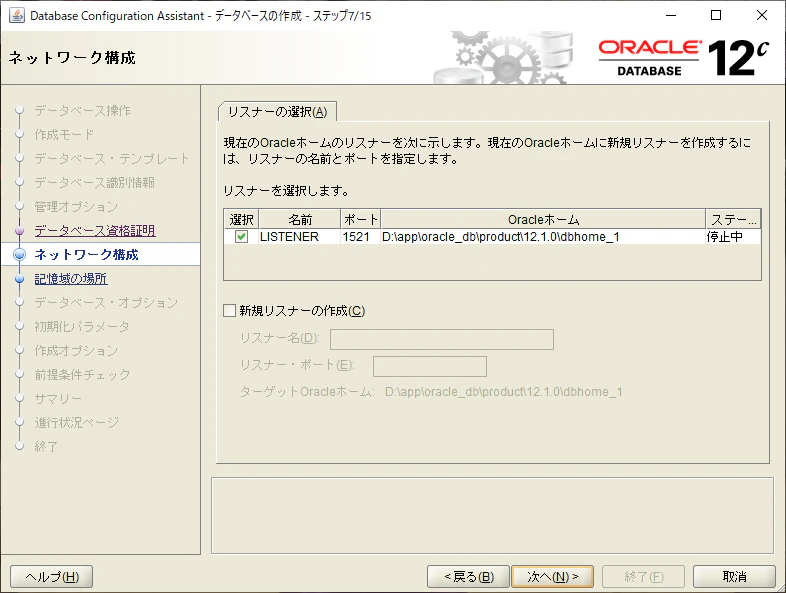The height and width of the screenshot is (593, 786).
Task: Click the 進行状況ページ step
Action: [x=77, y=423]
